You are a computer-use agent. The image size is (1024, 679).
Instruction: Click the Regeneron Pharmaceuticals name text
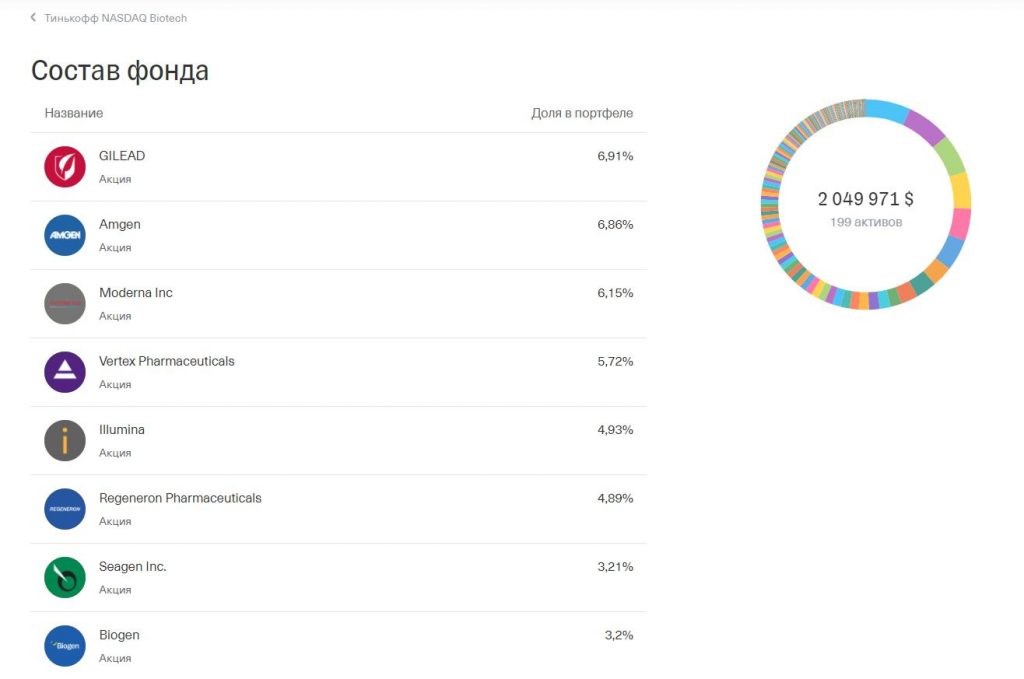click(180, 498)
